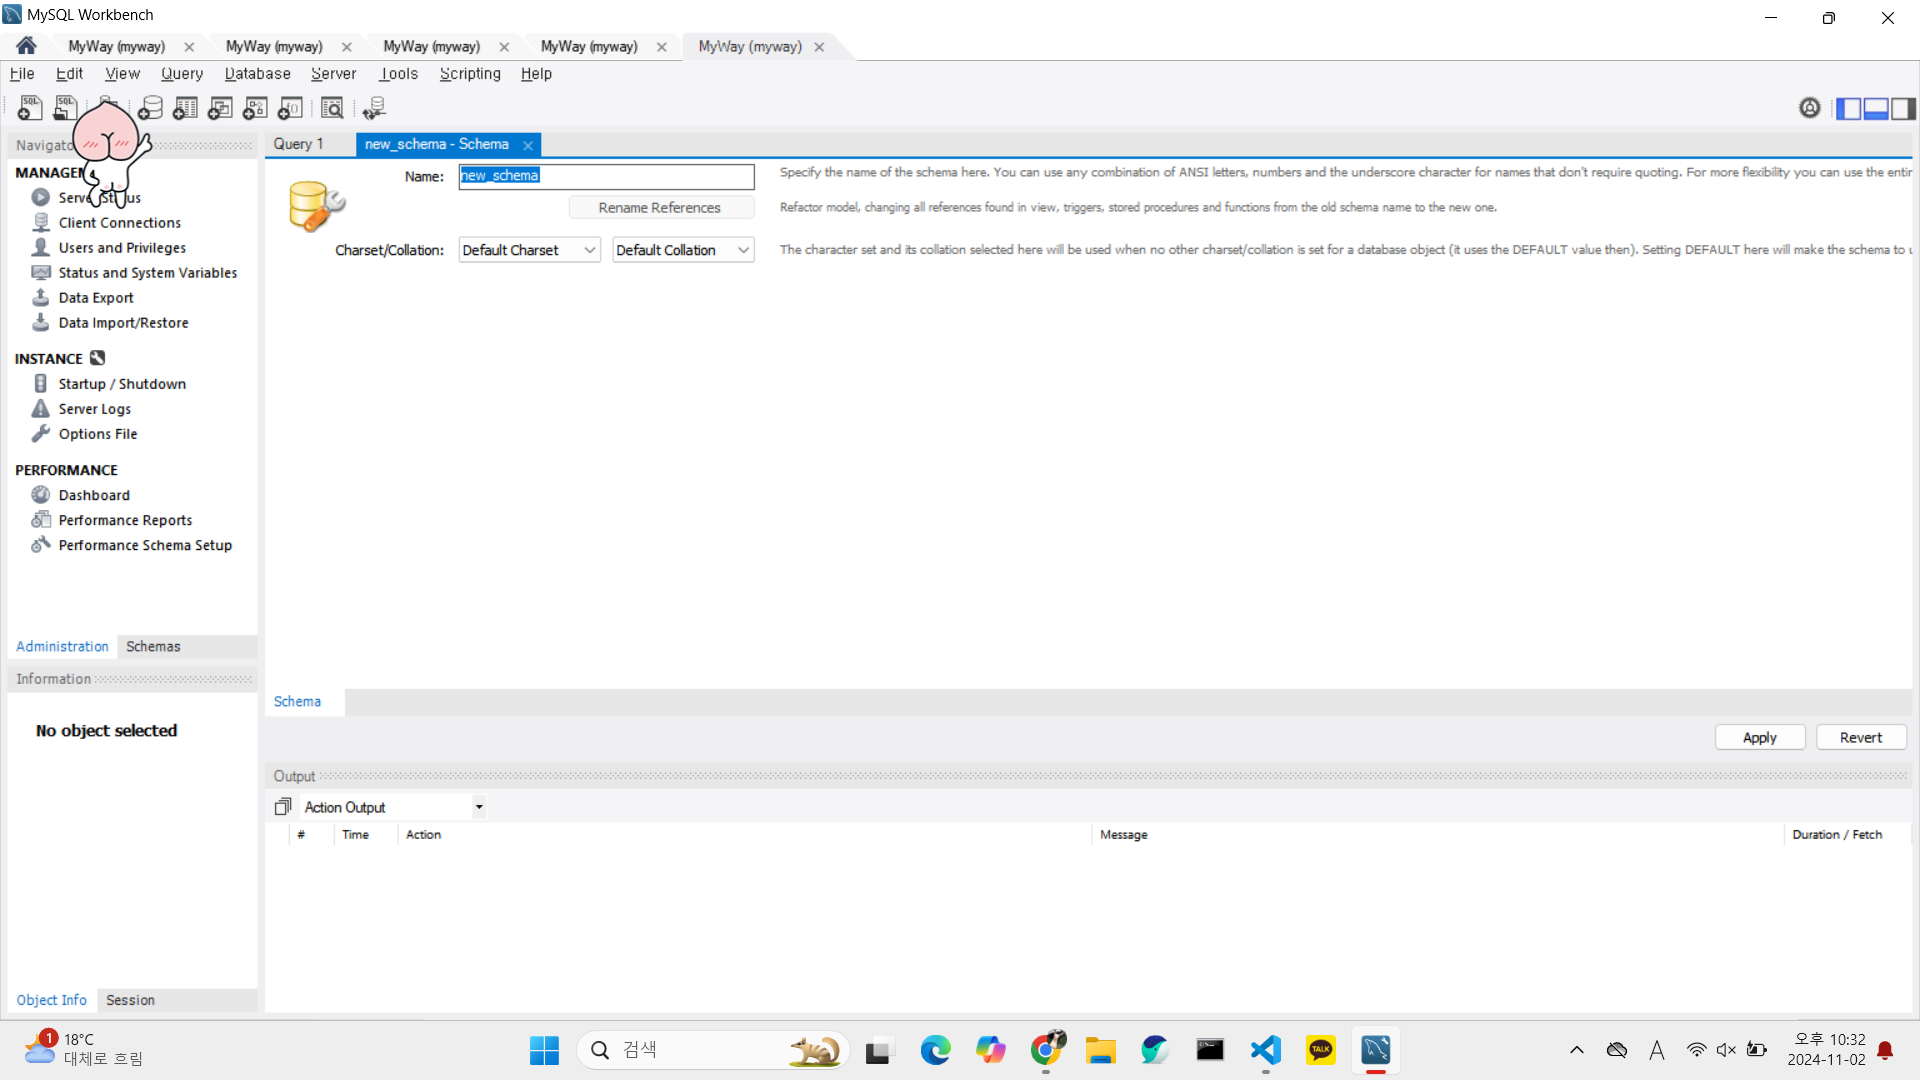Screen dimensions: 1920x1080
Task: Click create new schema toolbar icon
Action: pos(151,108)
